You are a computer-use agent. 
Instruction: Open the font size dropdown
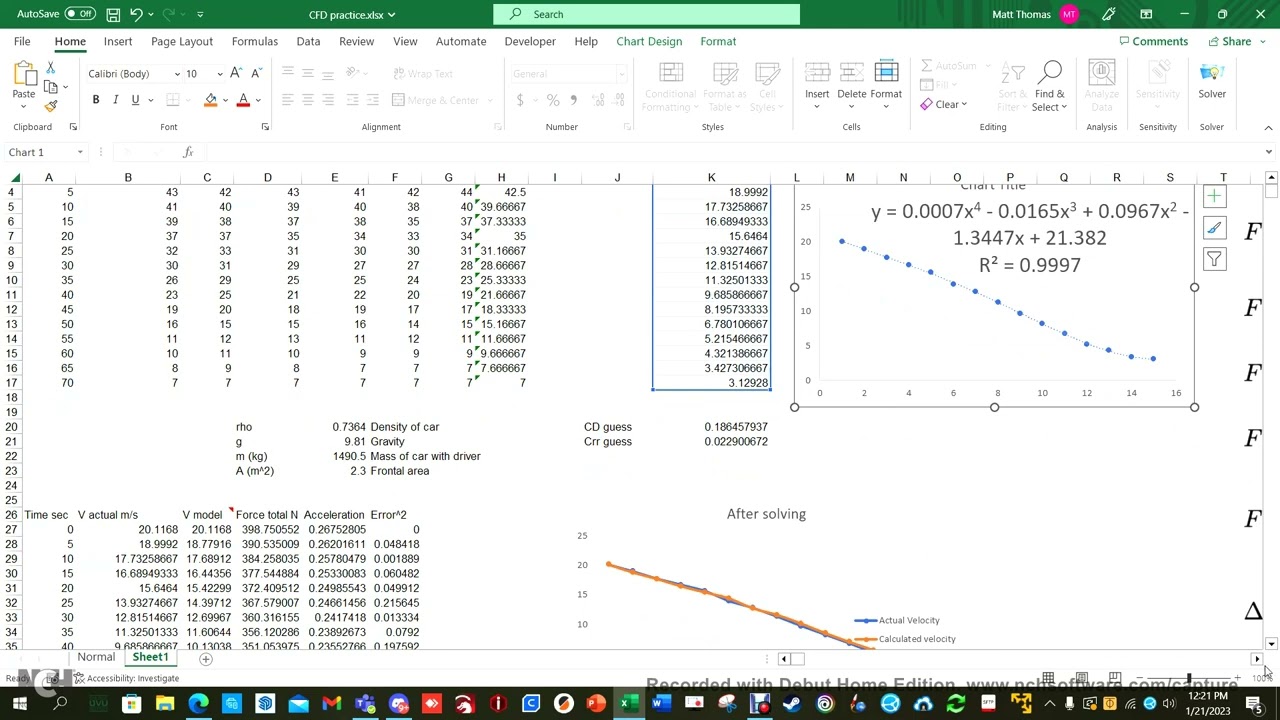220,74
